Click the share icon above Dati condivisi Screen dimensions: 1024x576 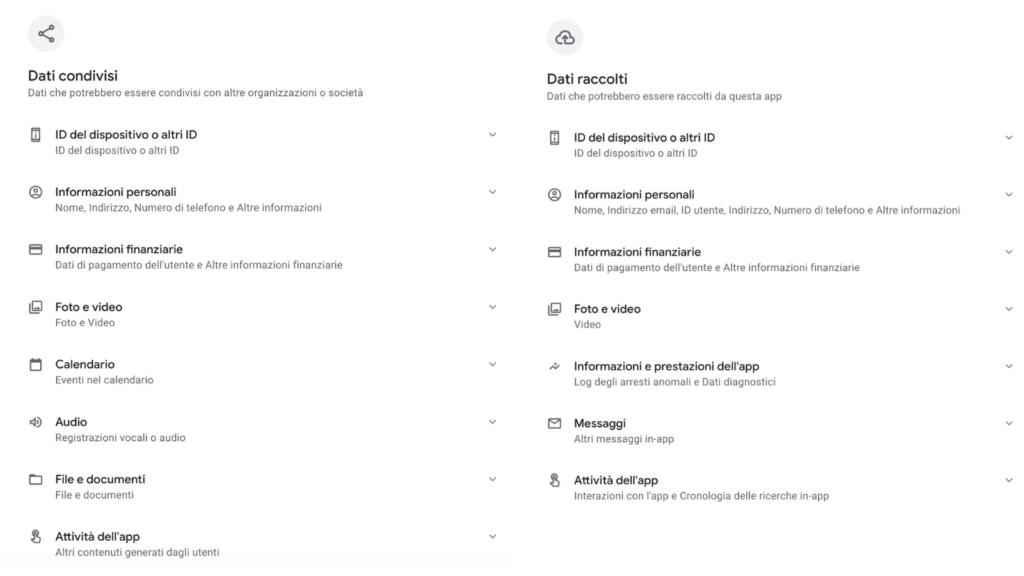(46, 34)
